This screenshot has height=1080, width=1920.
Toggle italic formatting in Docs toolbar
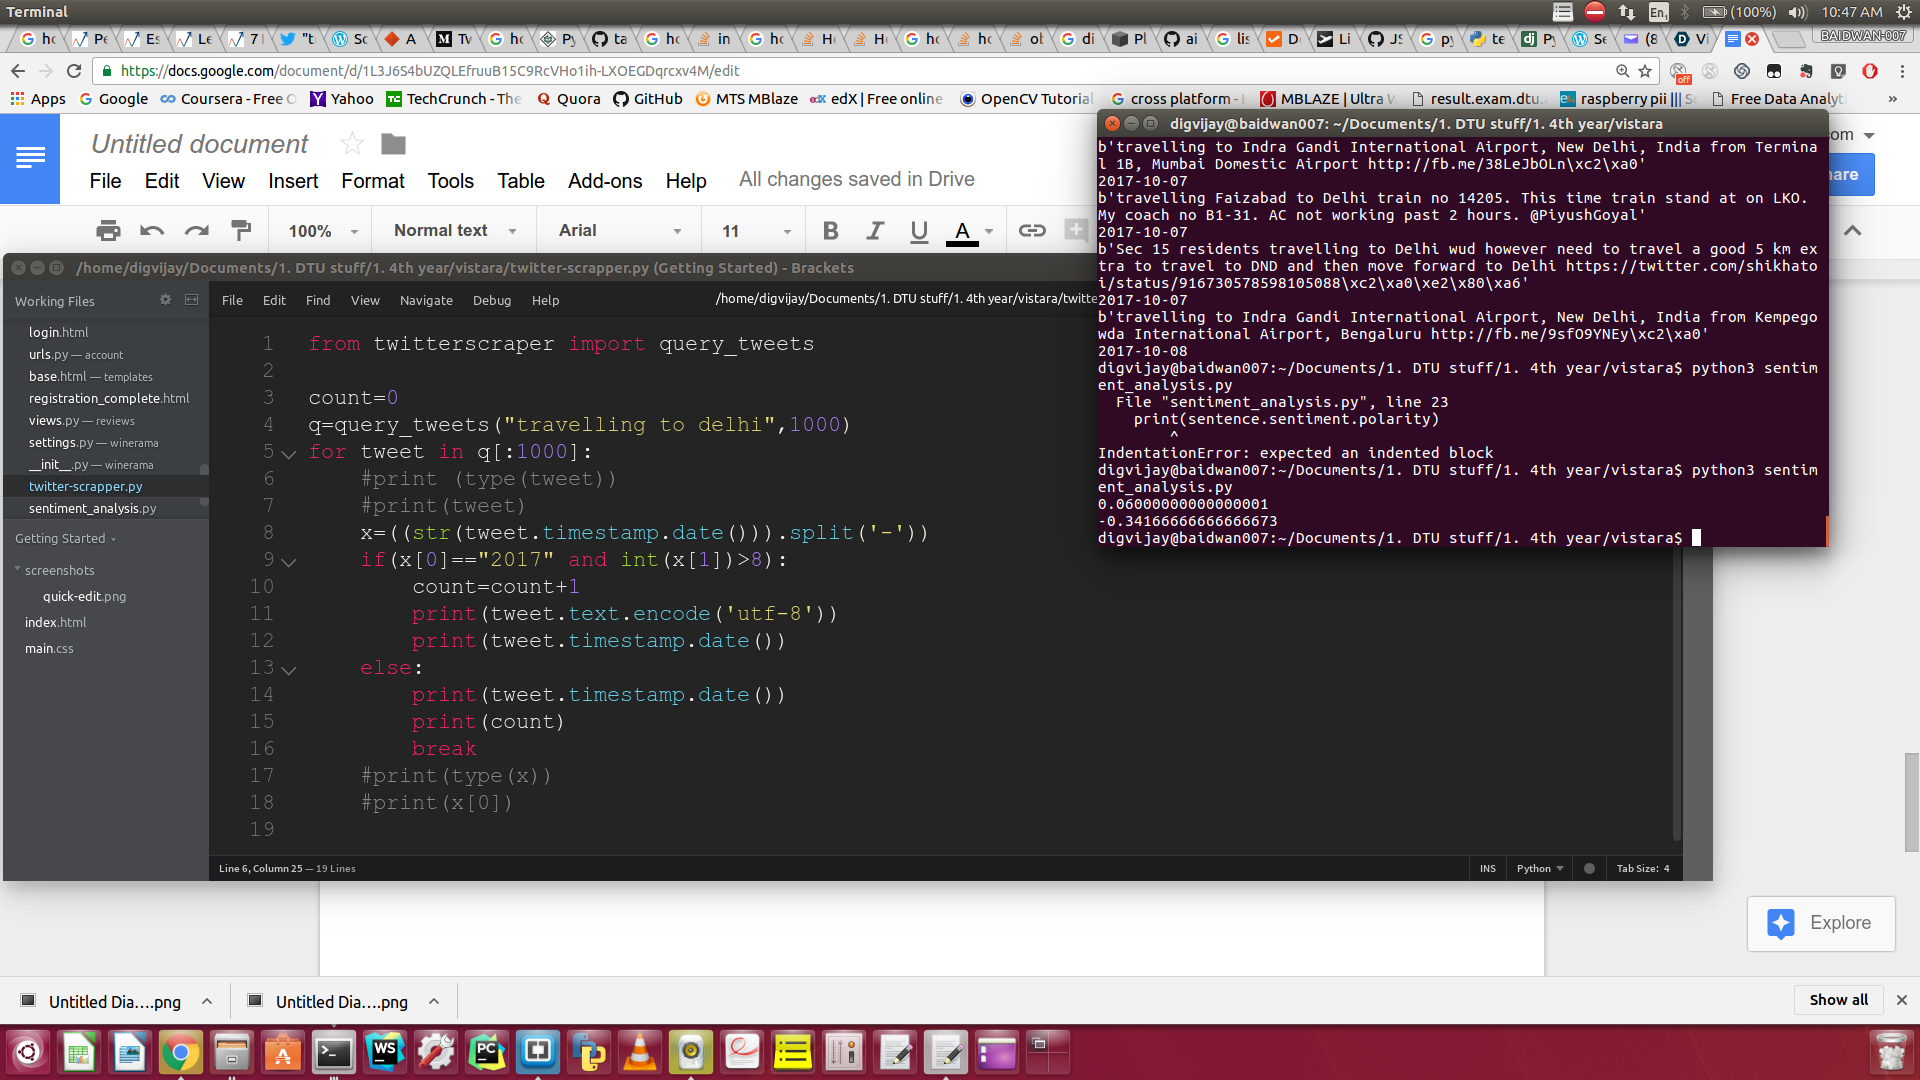[x=875, y=231]
